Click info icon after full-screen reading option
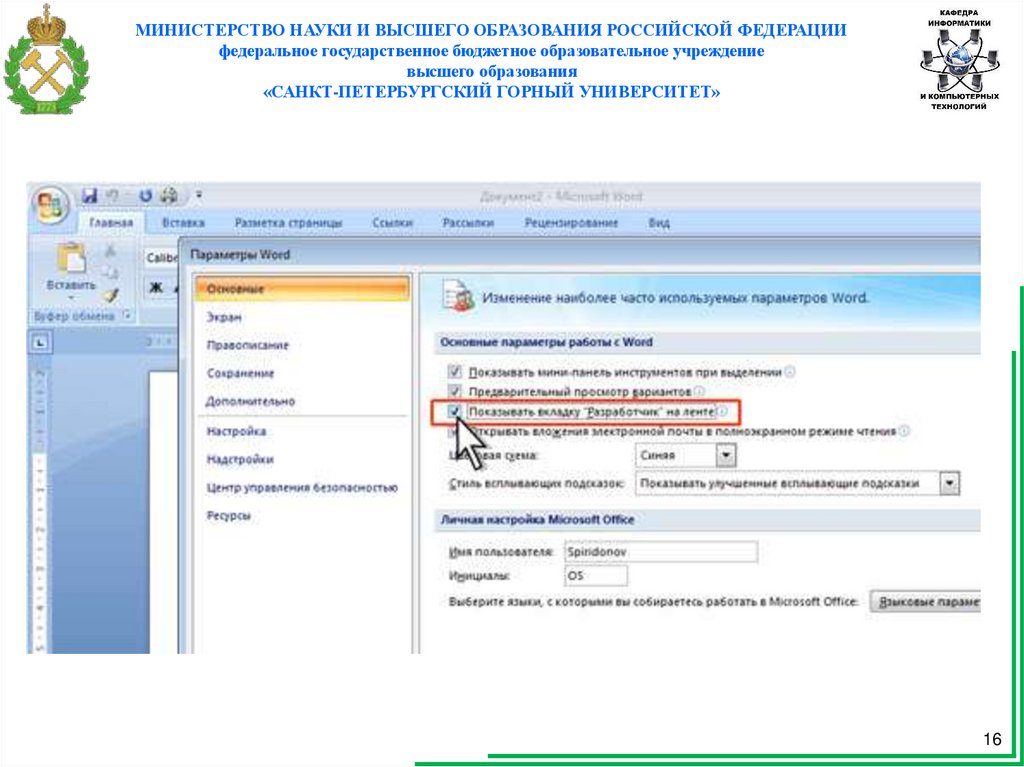The width and height of the screenshot is (1024, 767). [904, 431]
